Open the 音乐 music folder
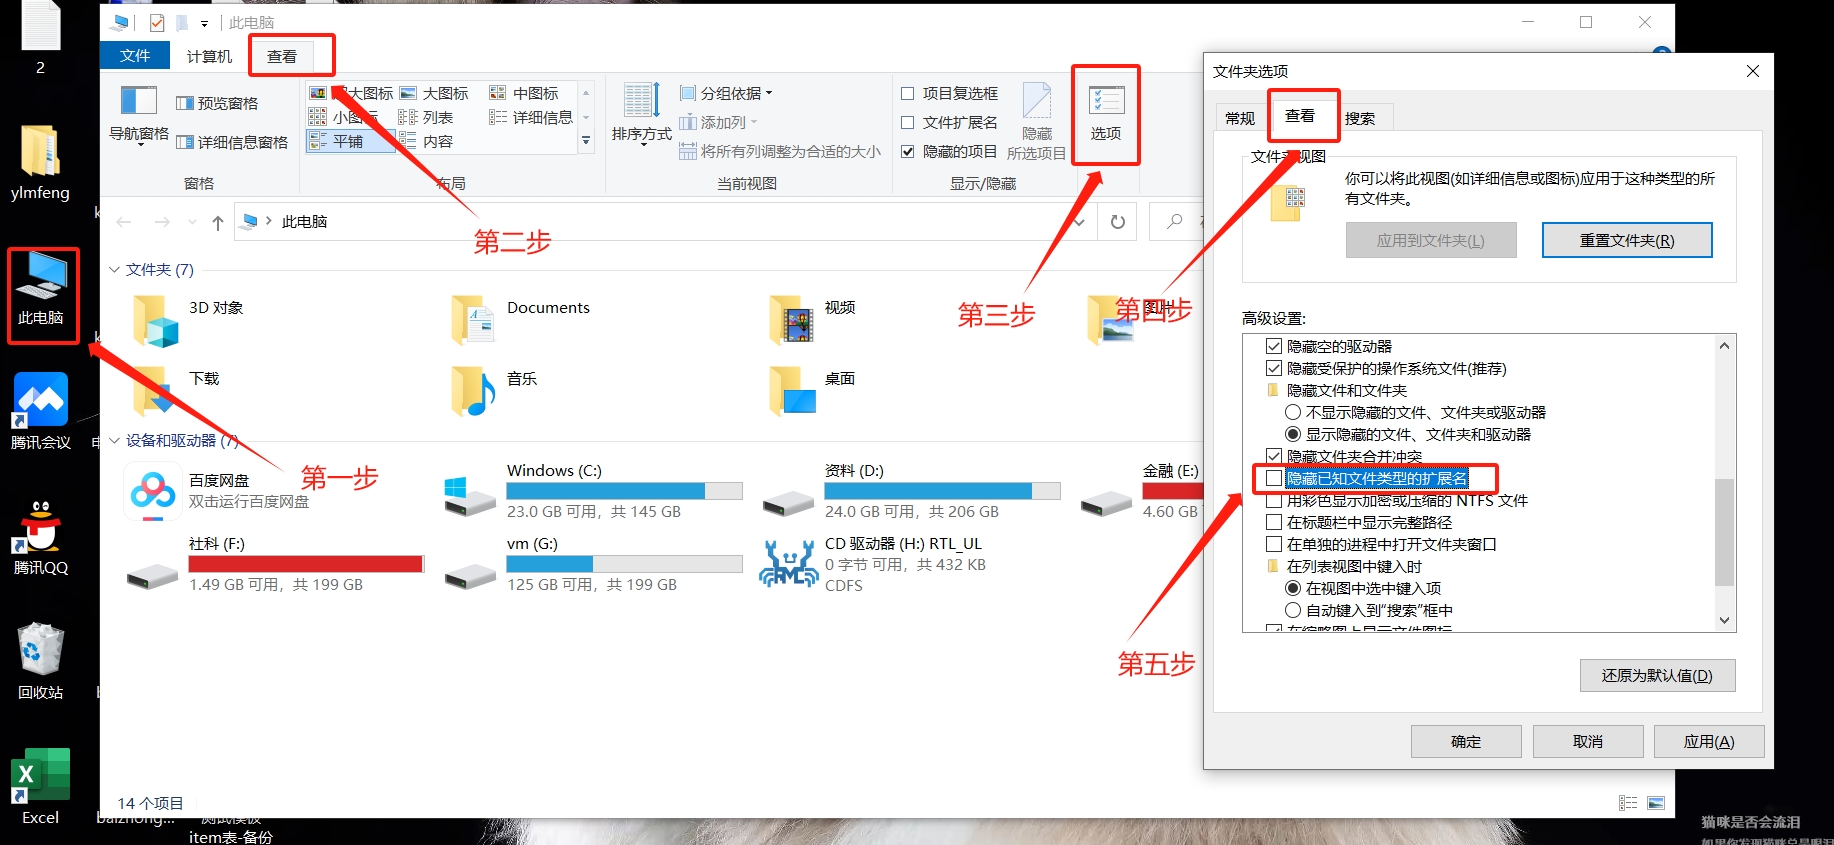1834x845 pixels. (474, 390)
